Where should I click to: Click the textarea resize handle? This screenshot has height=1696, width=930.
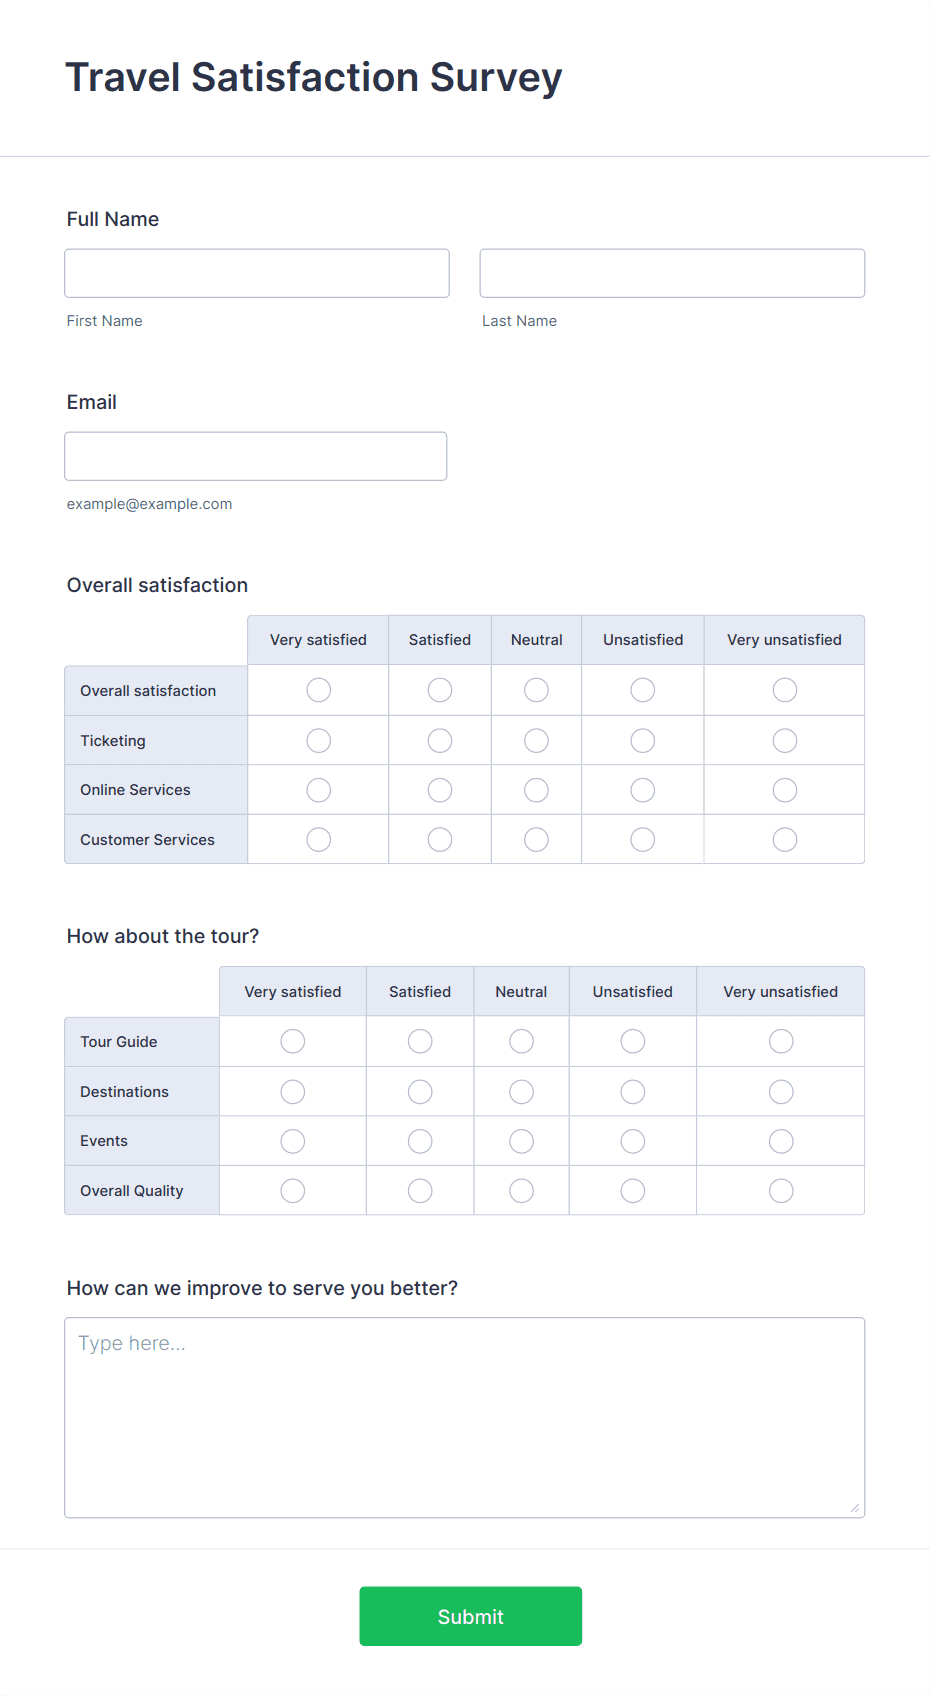point(856,1506)
